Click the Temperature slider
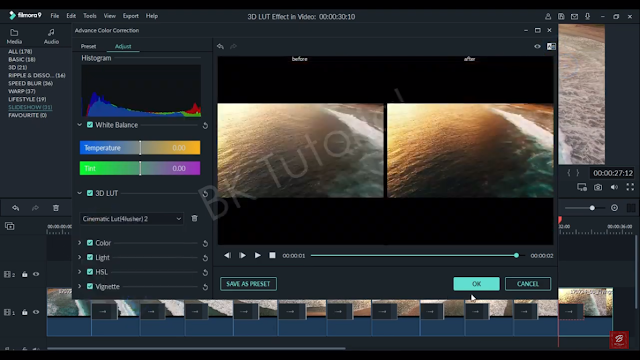The height and width of the screenshot is (360, 640). coord(140,148)
